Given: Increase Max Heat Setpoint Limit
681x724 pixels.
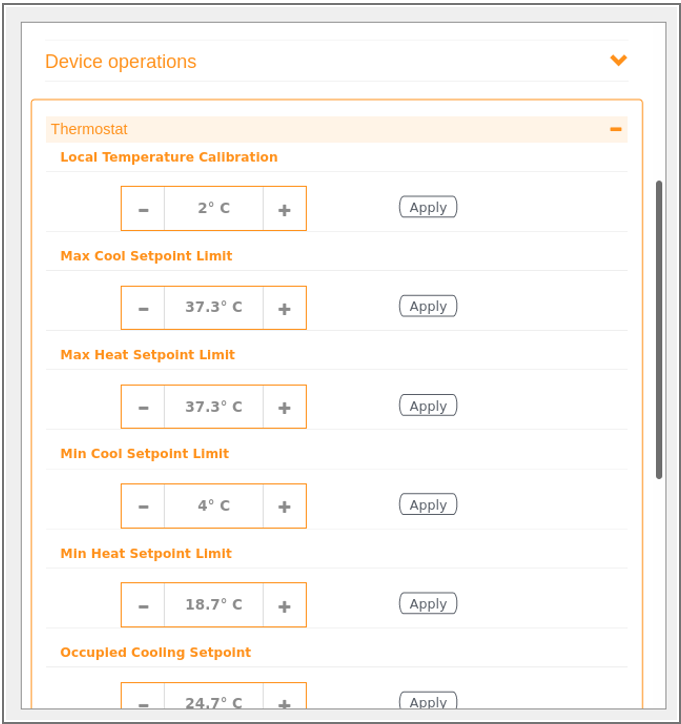Looking at the screenshot, I should [x=284, y=407].
